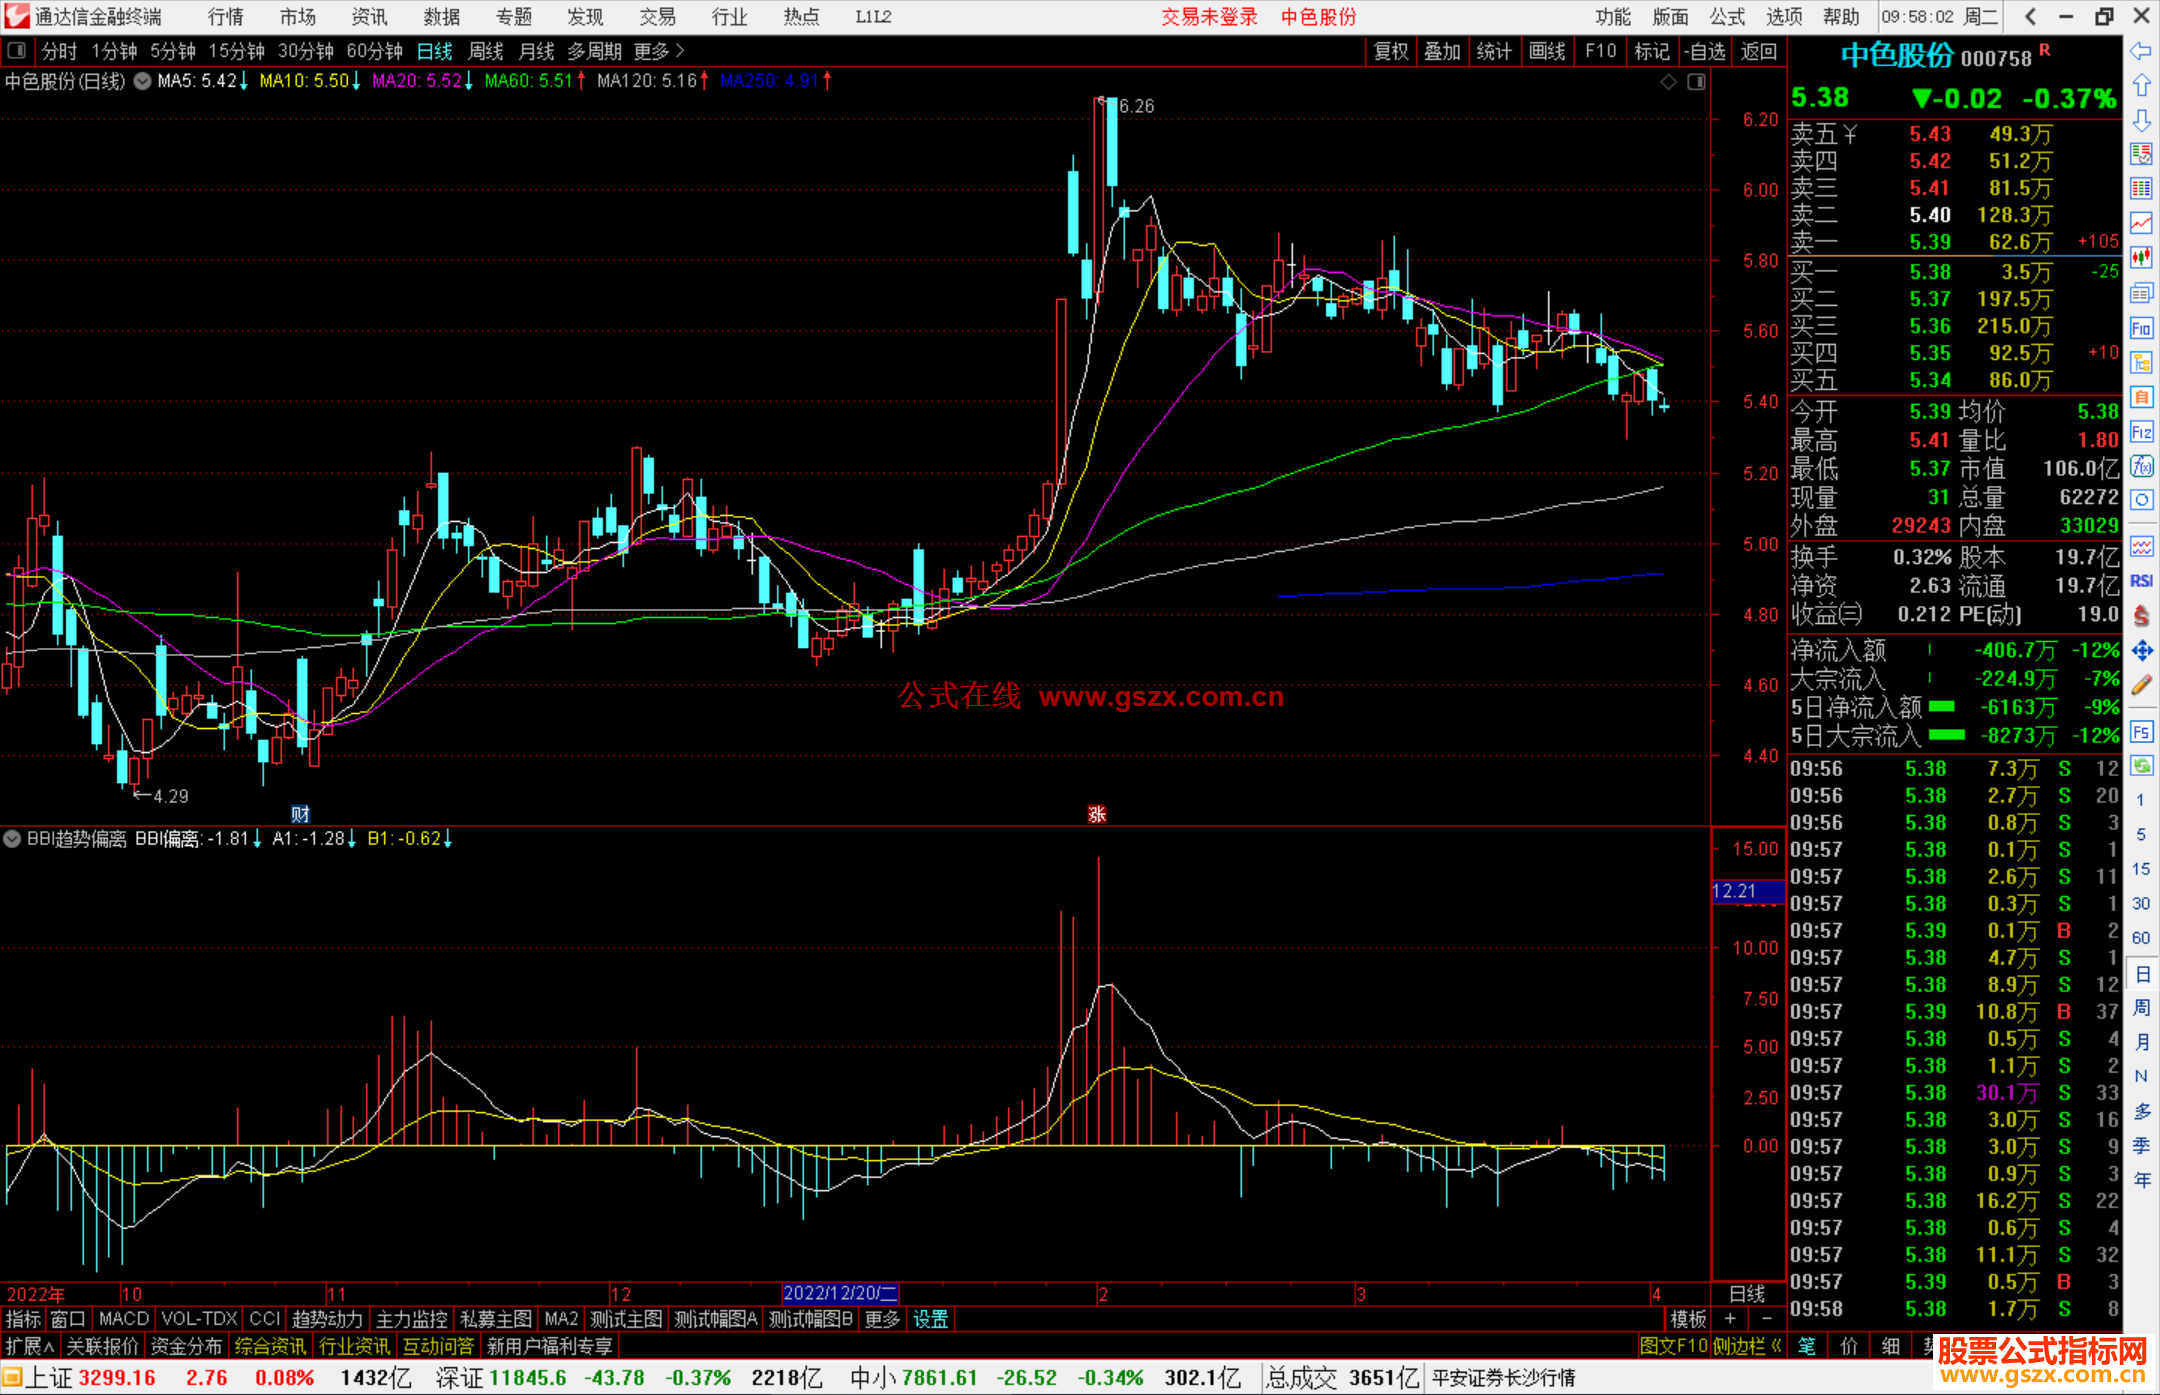Collapse the sidebar with 侧边栏 arrows
The width and height of the screenshot is (2160, 1395).
tap(1748, 1346)
